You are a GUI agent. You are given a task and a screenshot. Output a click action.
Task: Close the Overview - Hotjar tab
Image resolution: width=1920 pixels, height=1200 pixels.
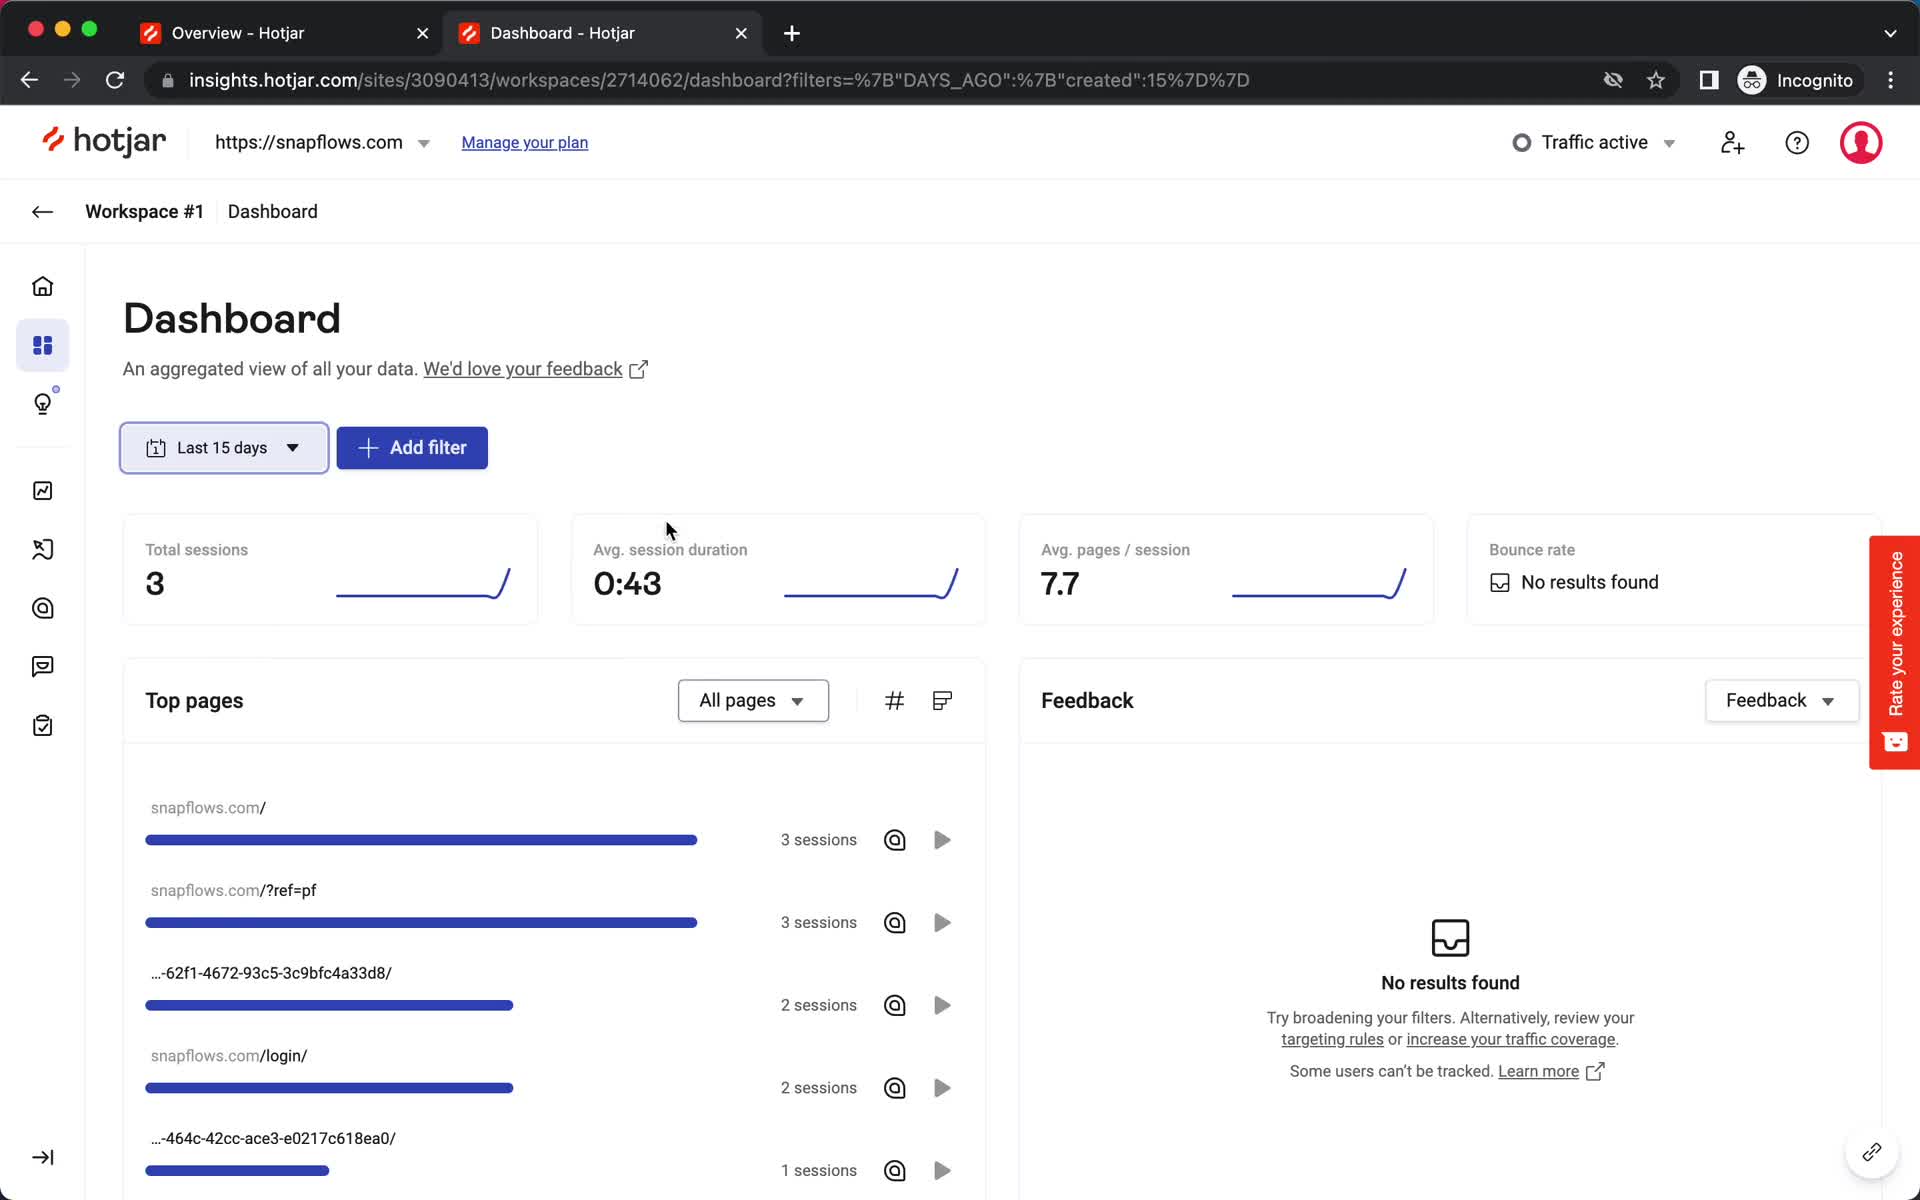pyautogui.click(x=422, y=33)
